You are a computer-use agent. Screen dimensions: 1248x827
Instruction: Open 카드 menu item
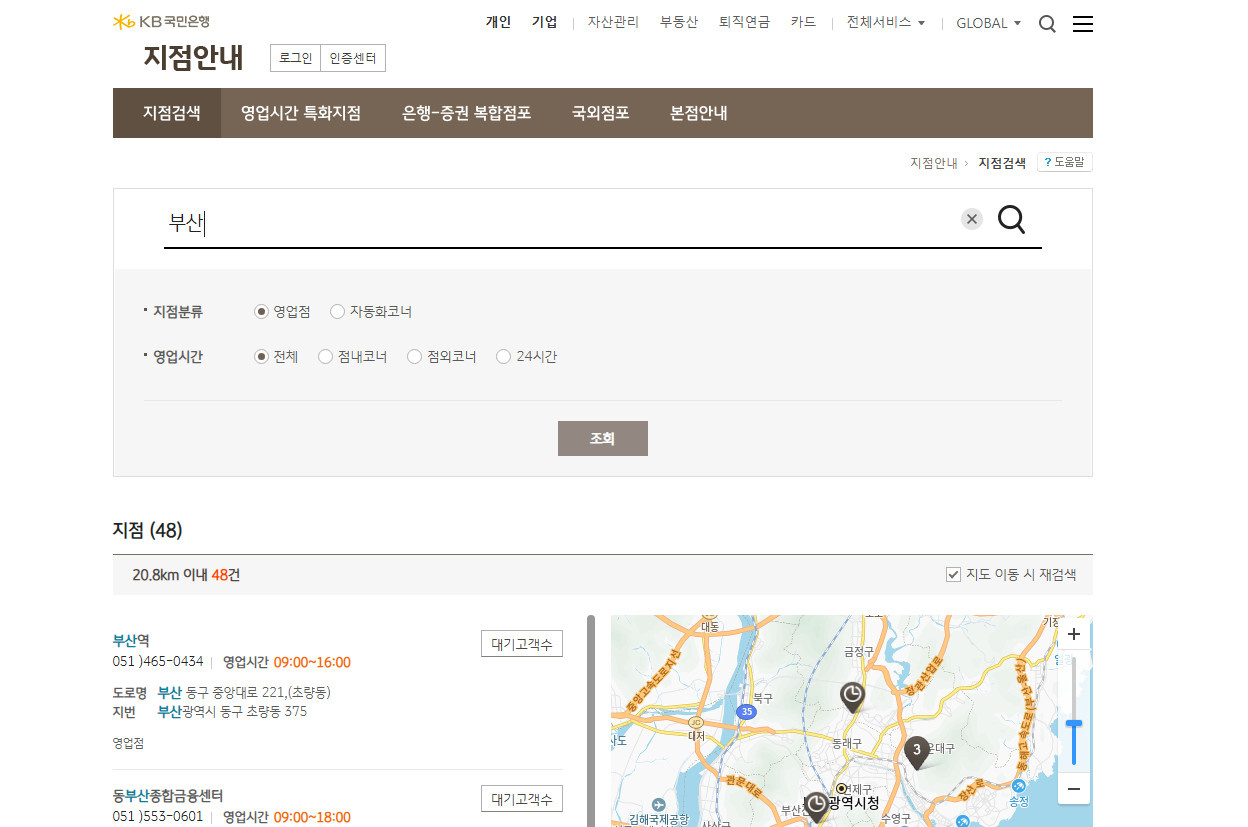[803, 22]
